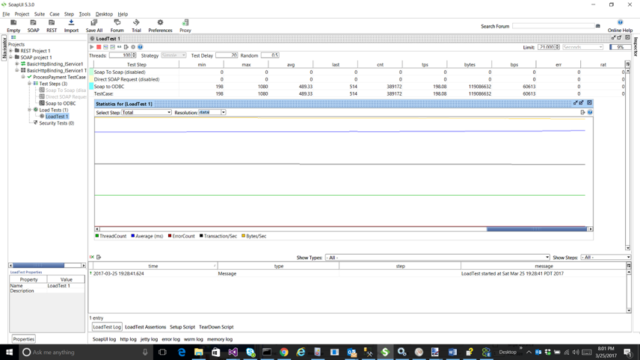The height and width of the screenshot is (360, 640).
Task: Collapse the SOAP project 1 tree node
Action: click(x=11, y=57)
